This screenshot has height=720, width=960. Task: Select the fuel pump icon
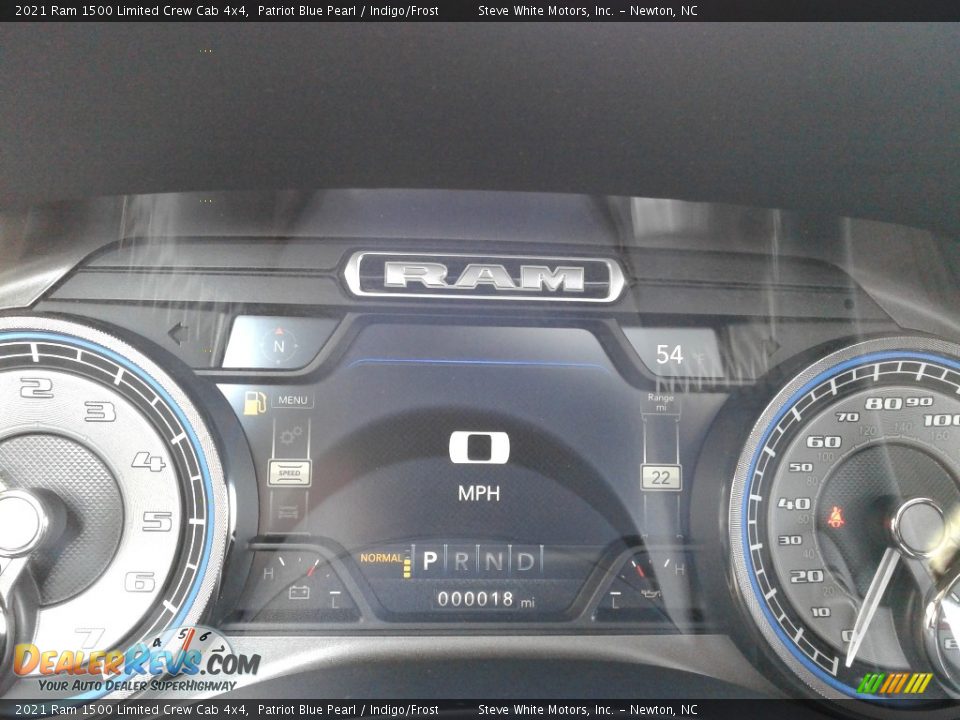click(253, 404)
